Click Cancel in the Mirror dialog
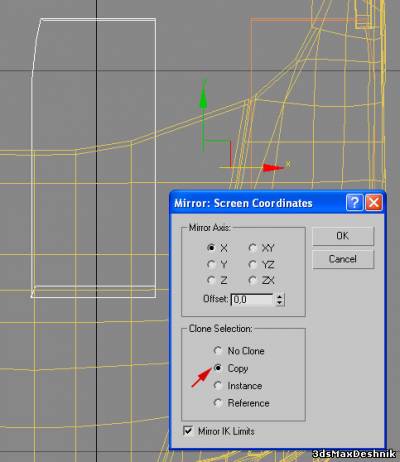The image size is (400, 462). pos(343,259)
